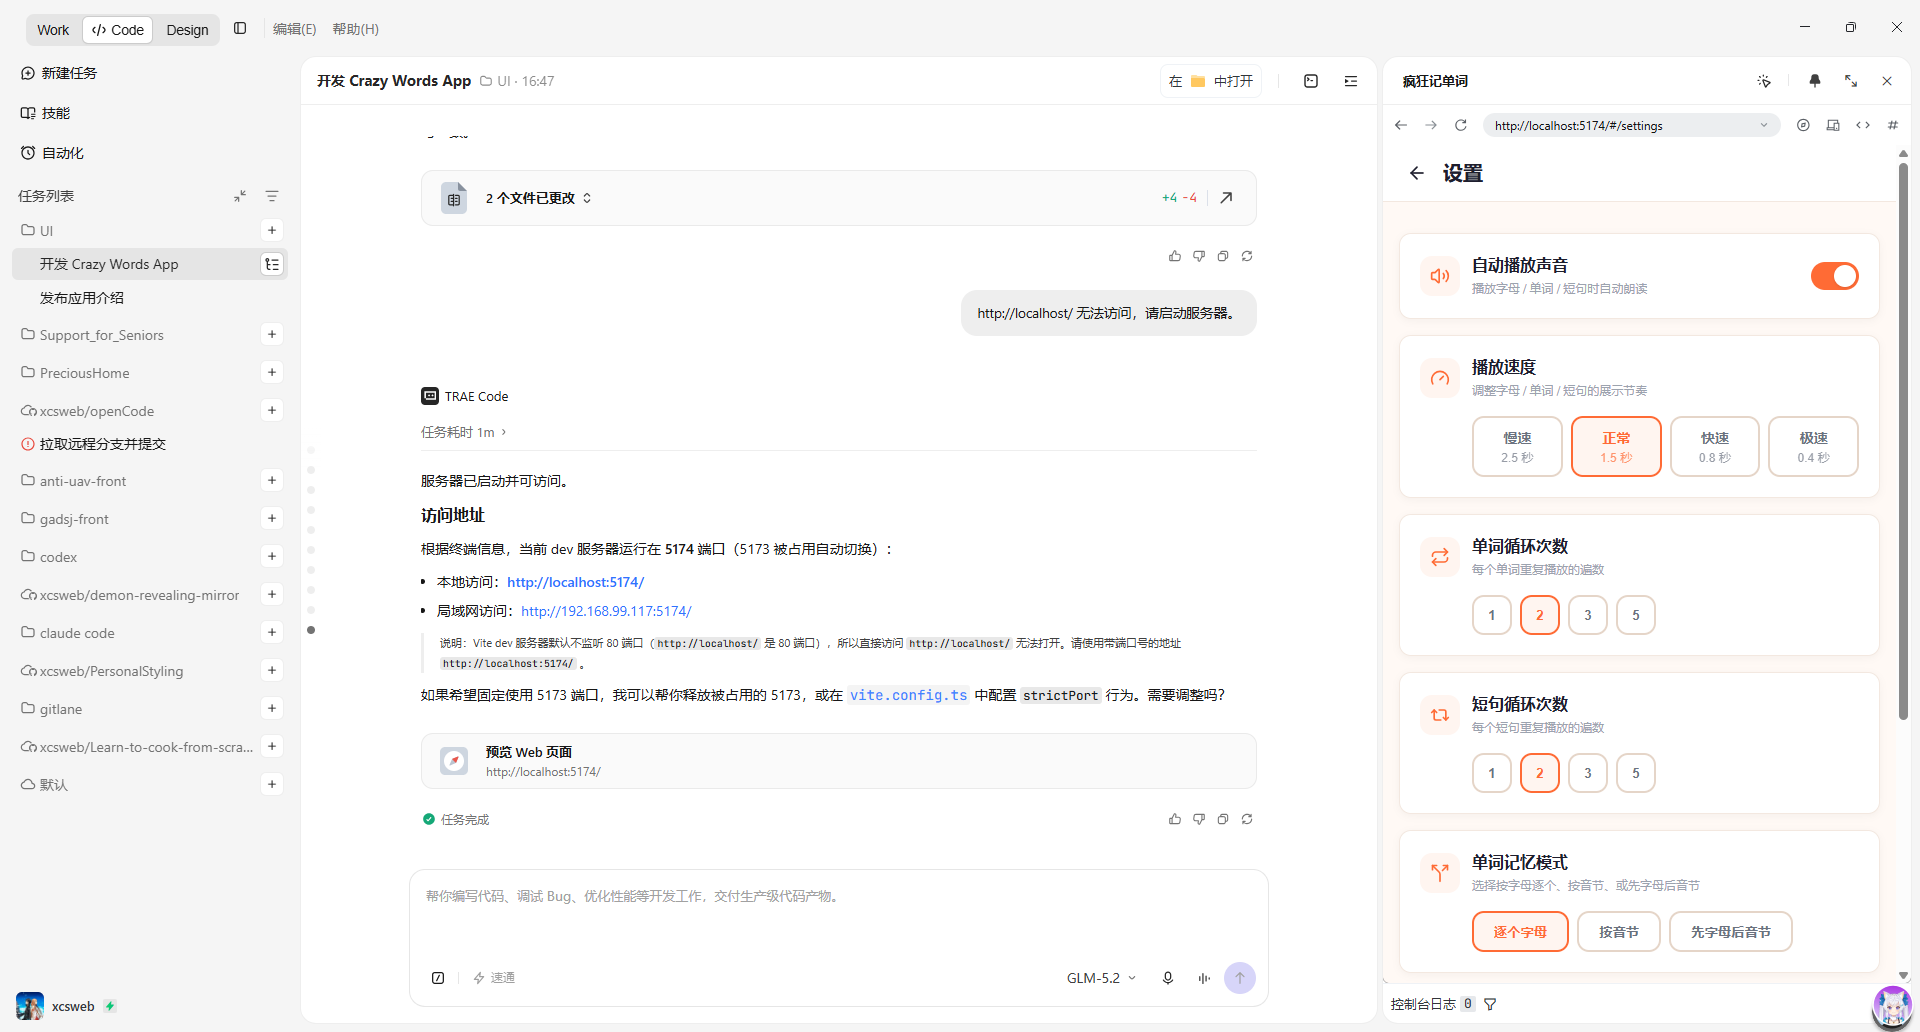Add task to codex folder
Image resolution: width=1920 pixels, height=1032 pixels.
[272, 556]
